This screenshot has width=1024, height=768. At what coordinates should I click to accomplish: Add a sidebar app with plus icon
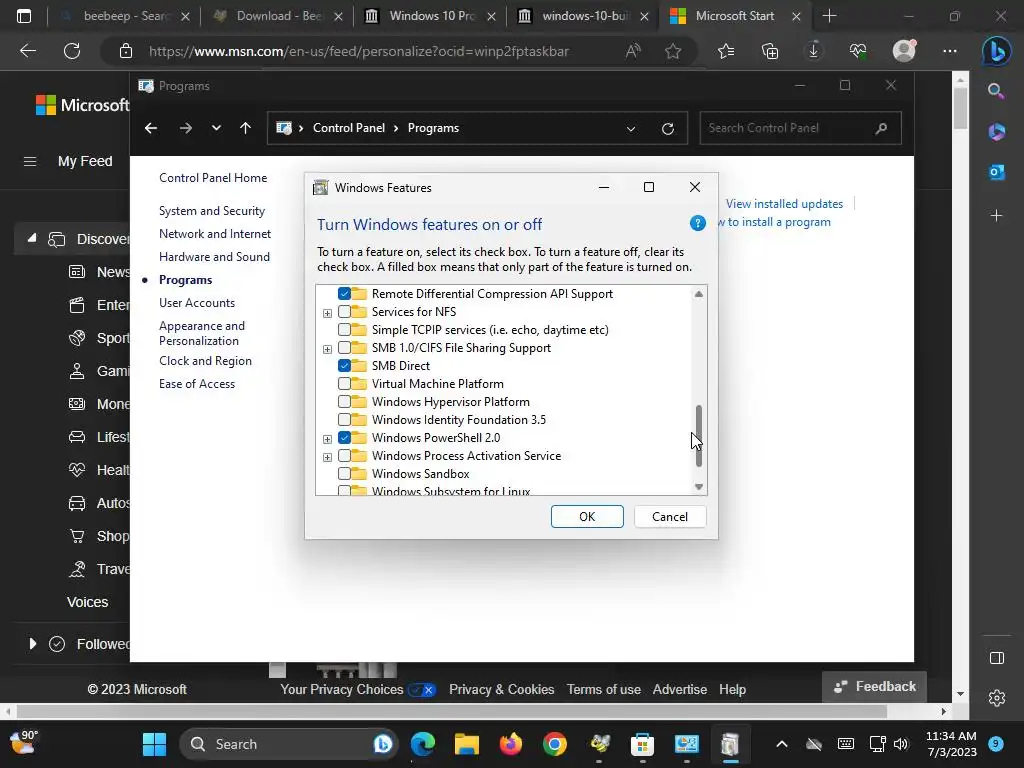[997, 216]
